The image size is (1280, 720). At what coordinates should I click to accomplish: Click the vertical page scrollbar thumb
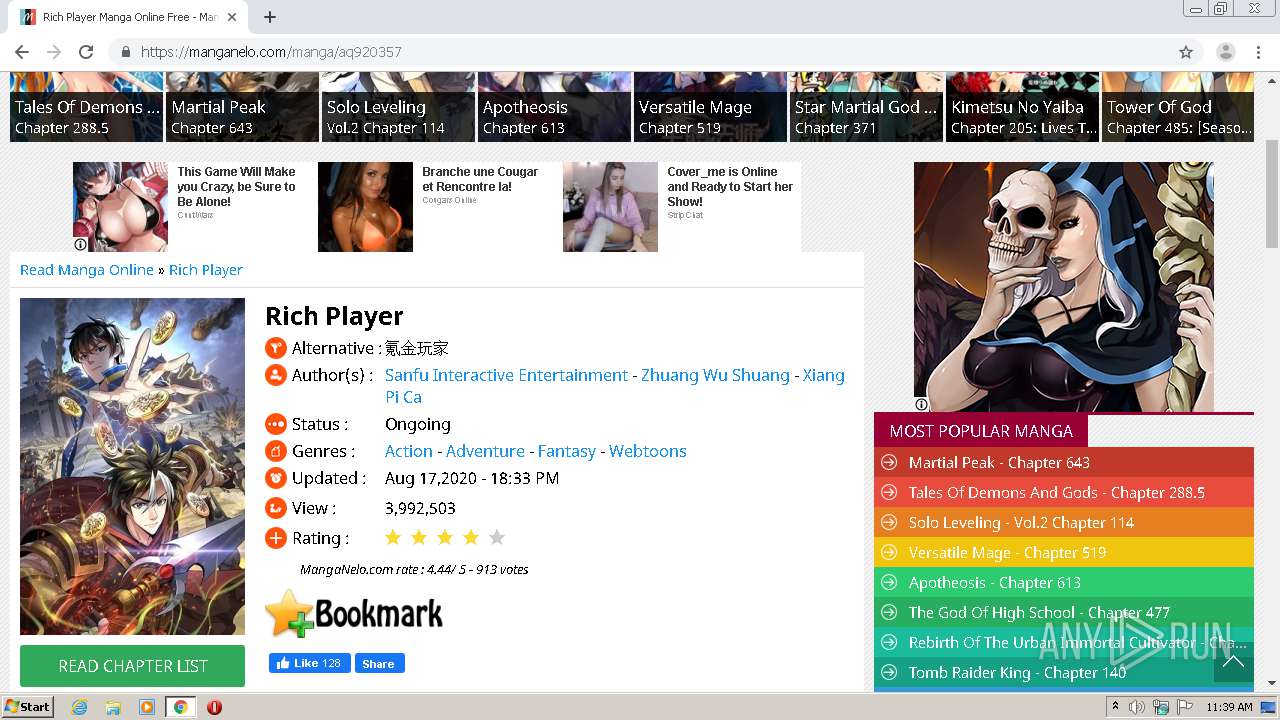[x=1272, y=193]
